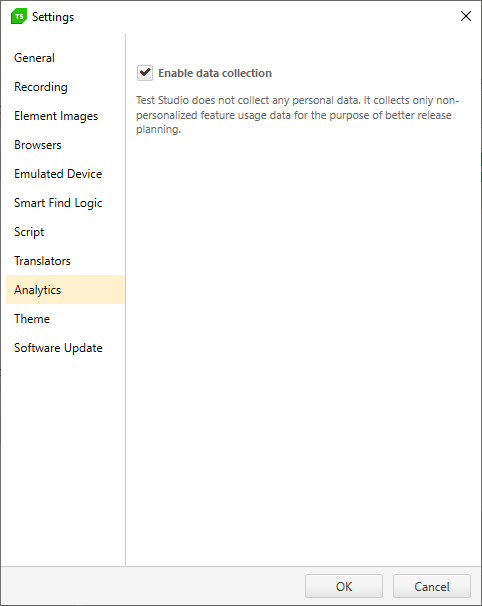Close the Settings dialog with X

[x=465, y=16]
